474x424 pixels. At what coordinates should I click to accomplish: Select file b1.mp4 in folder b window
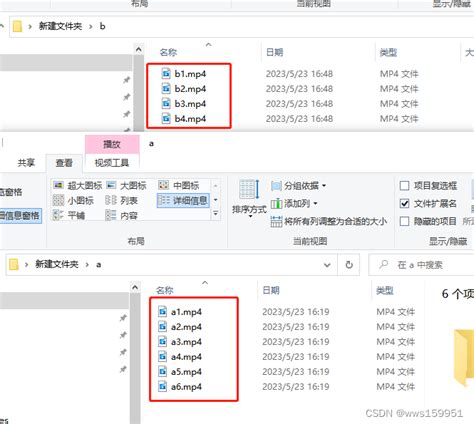190,74
